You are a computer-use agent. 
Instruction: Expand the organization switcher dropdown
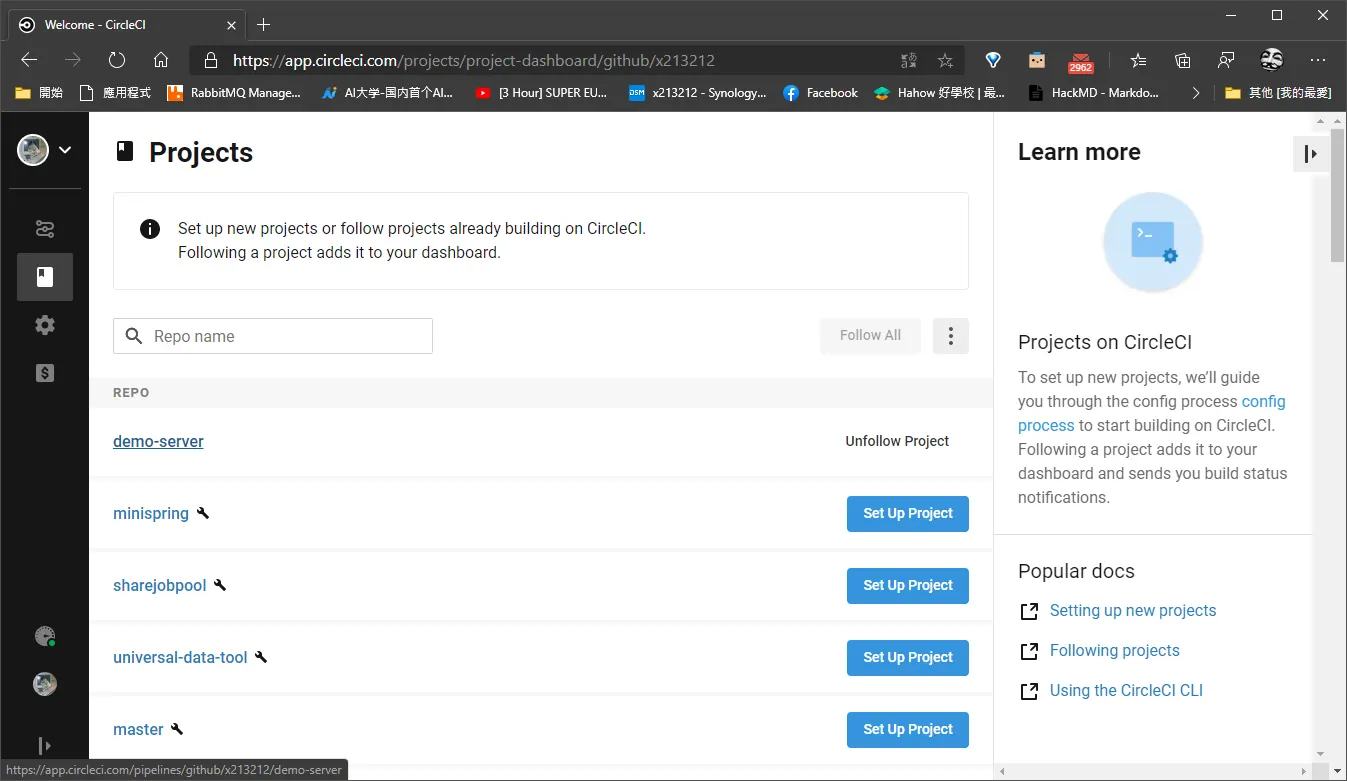point(45,151)
